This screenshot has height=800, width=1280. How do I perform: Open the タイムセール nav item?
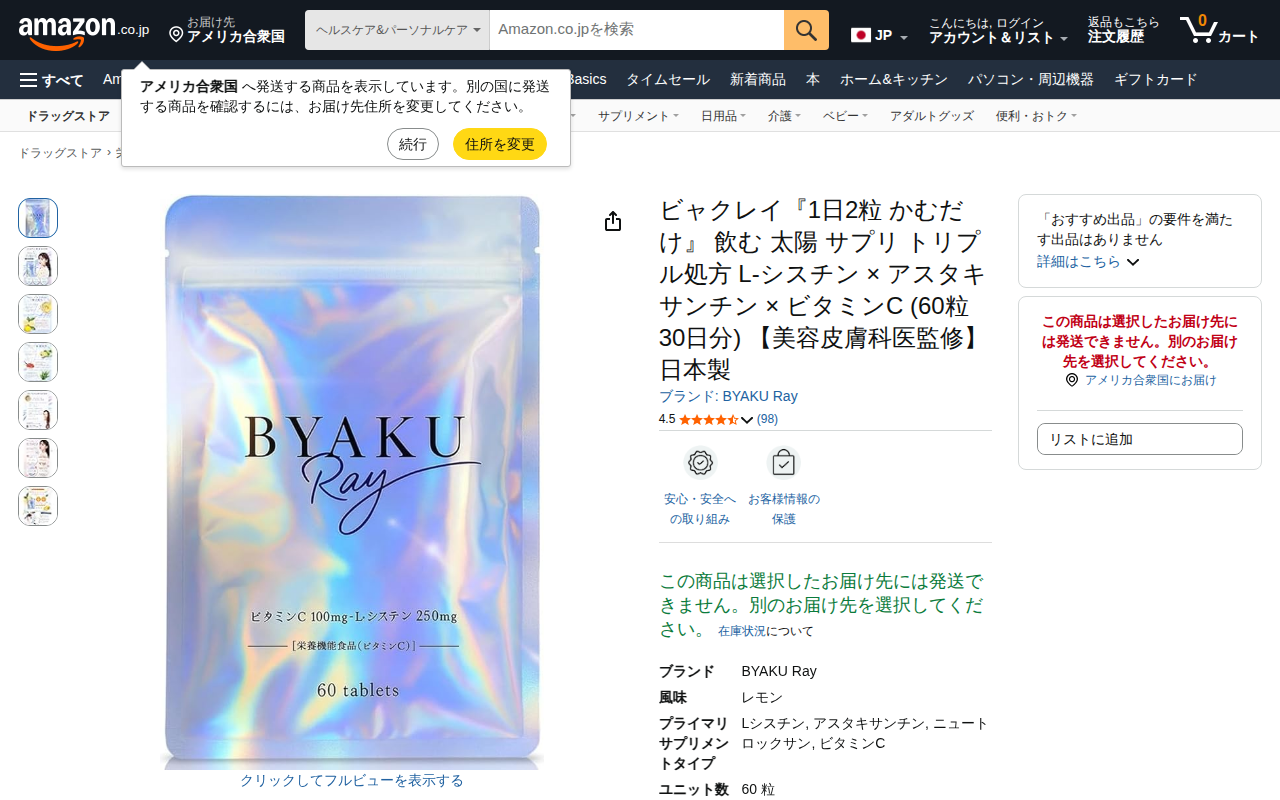click(668, 80)
